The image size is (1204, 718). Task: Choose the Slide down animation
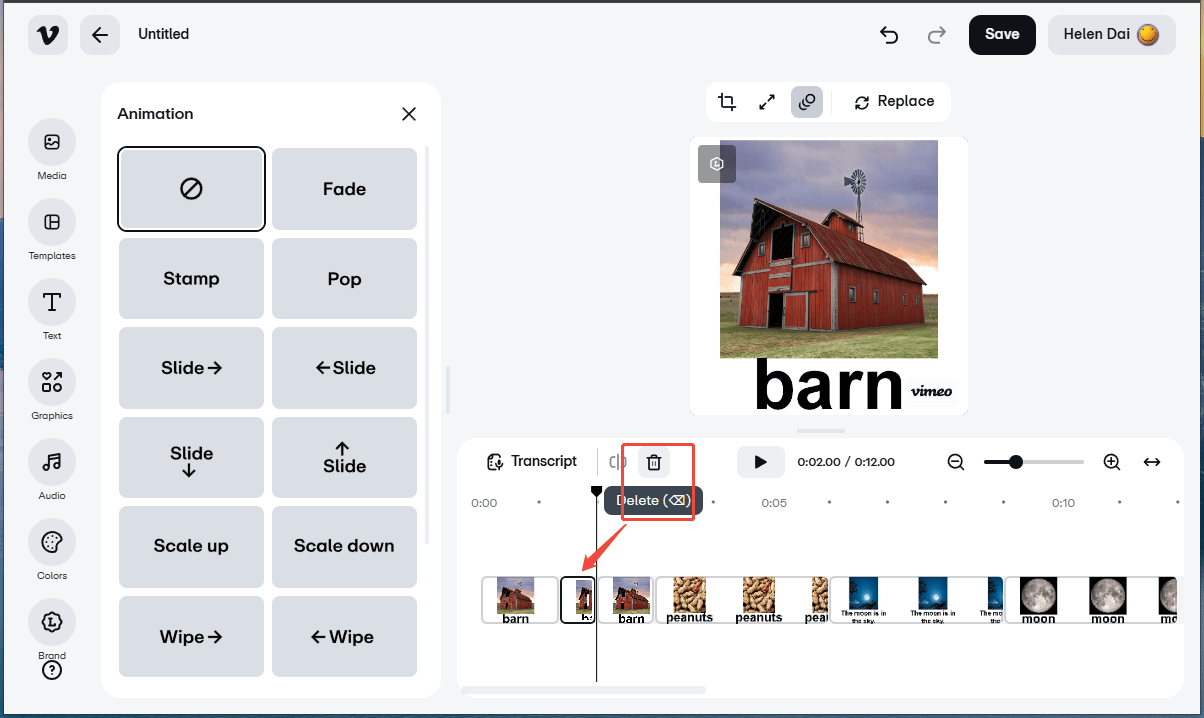[x=191, y=457]
